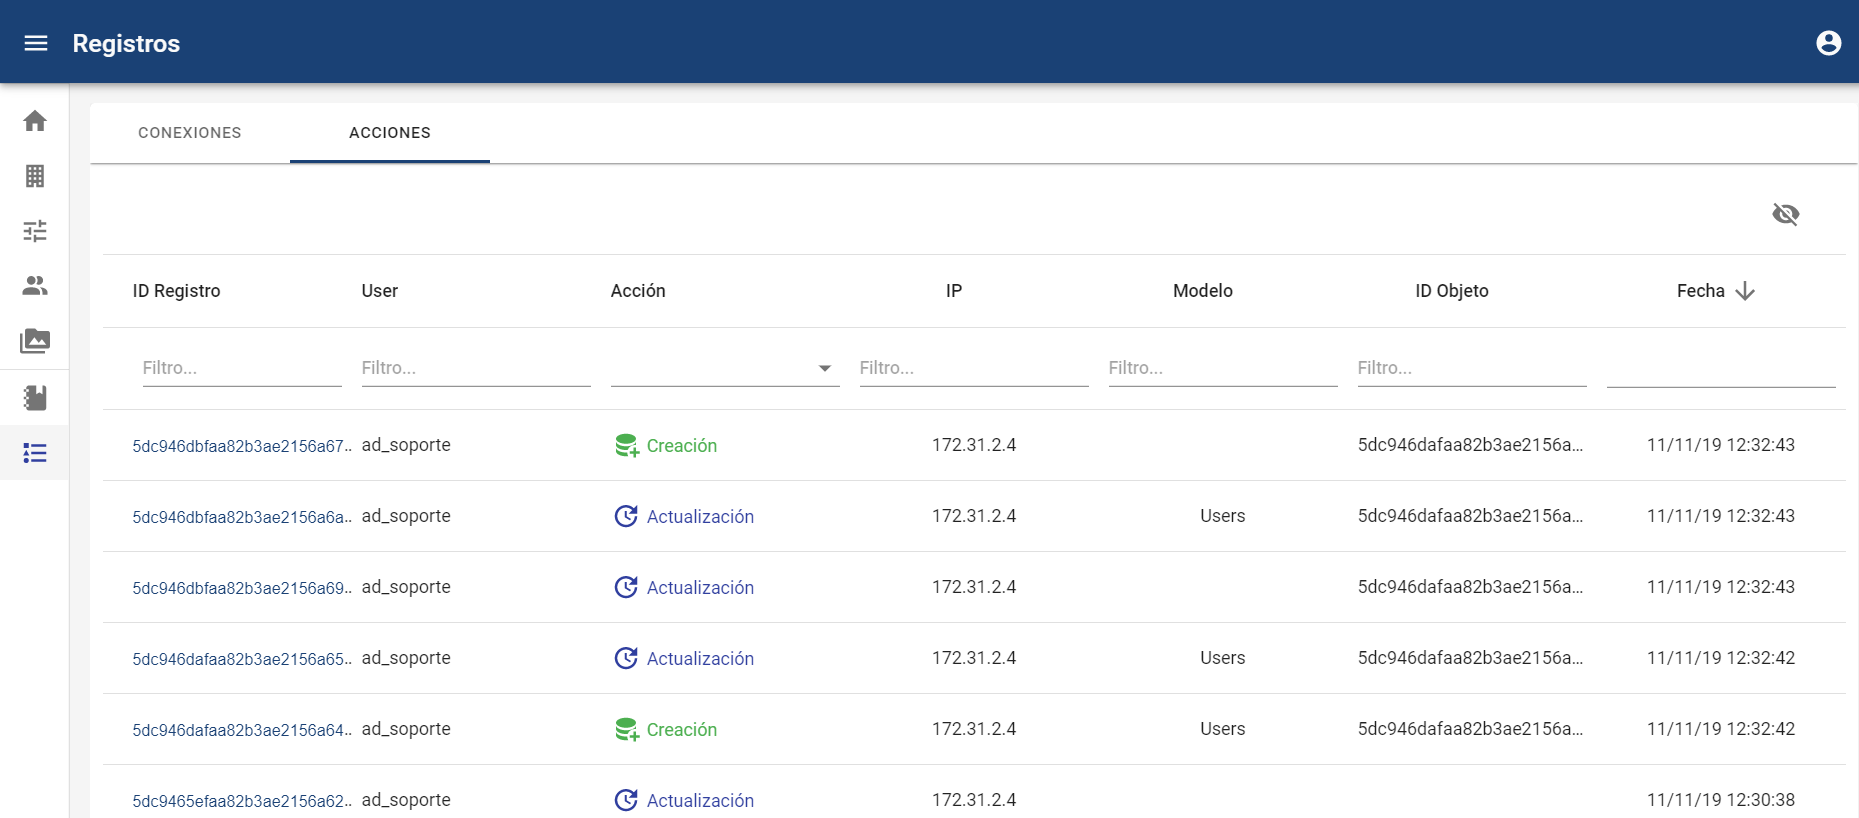The image size is (1859, 818).
Task: Open the notebook sidebar icon
Action: (x=35, y=398)
